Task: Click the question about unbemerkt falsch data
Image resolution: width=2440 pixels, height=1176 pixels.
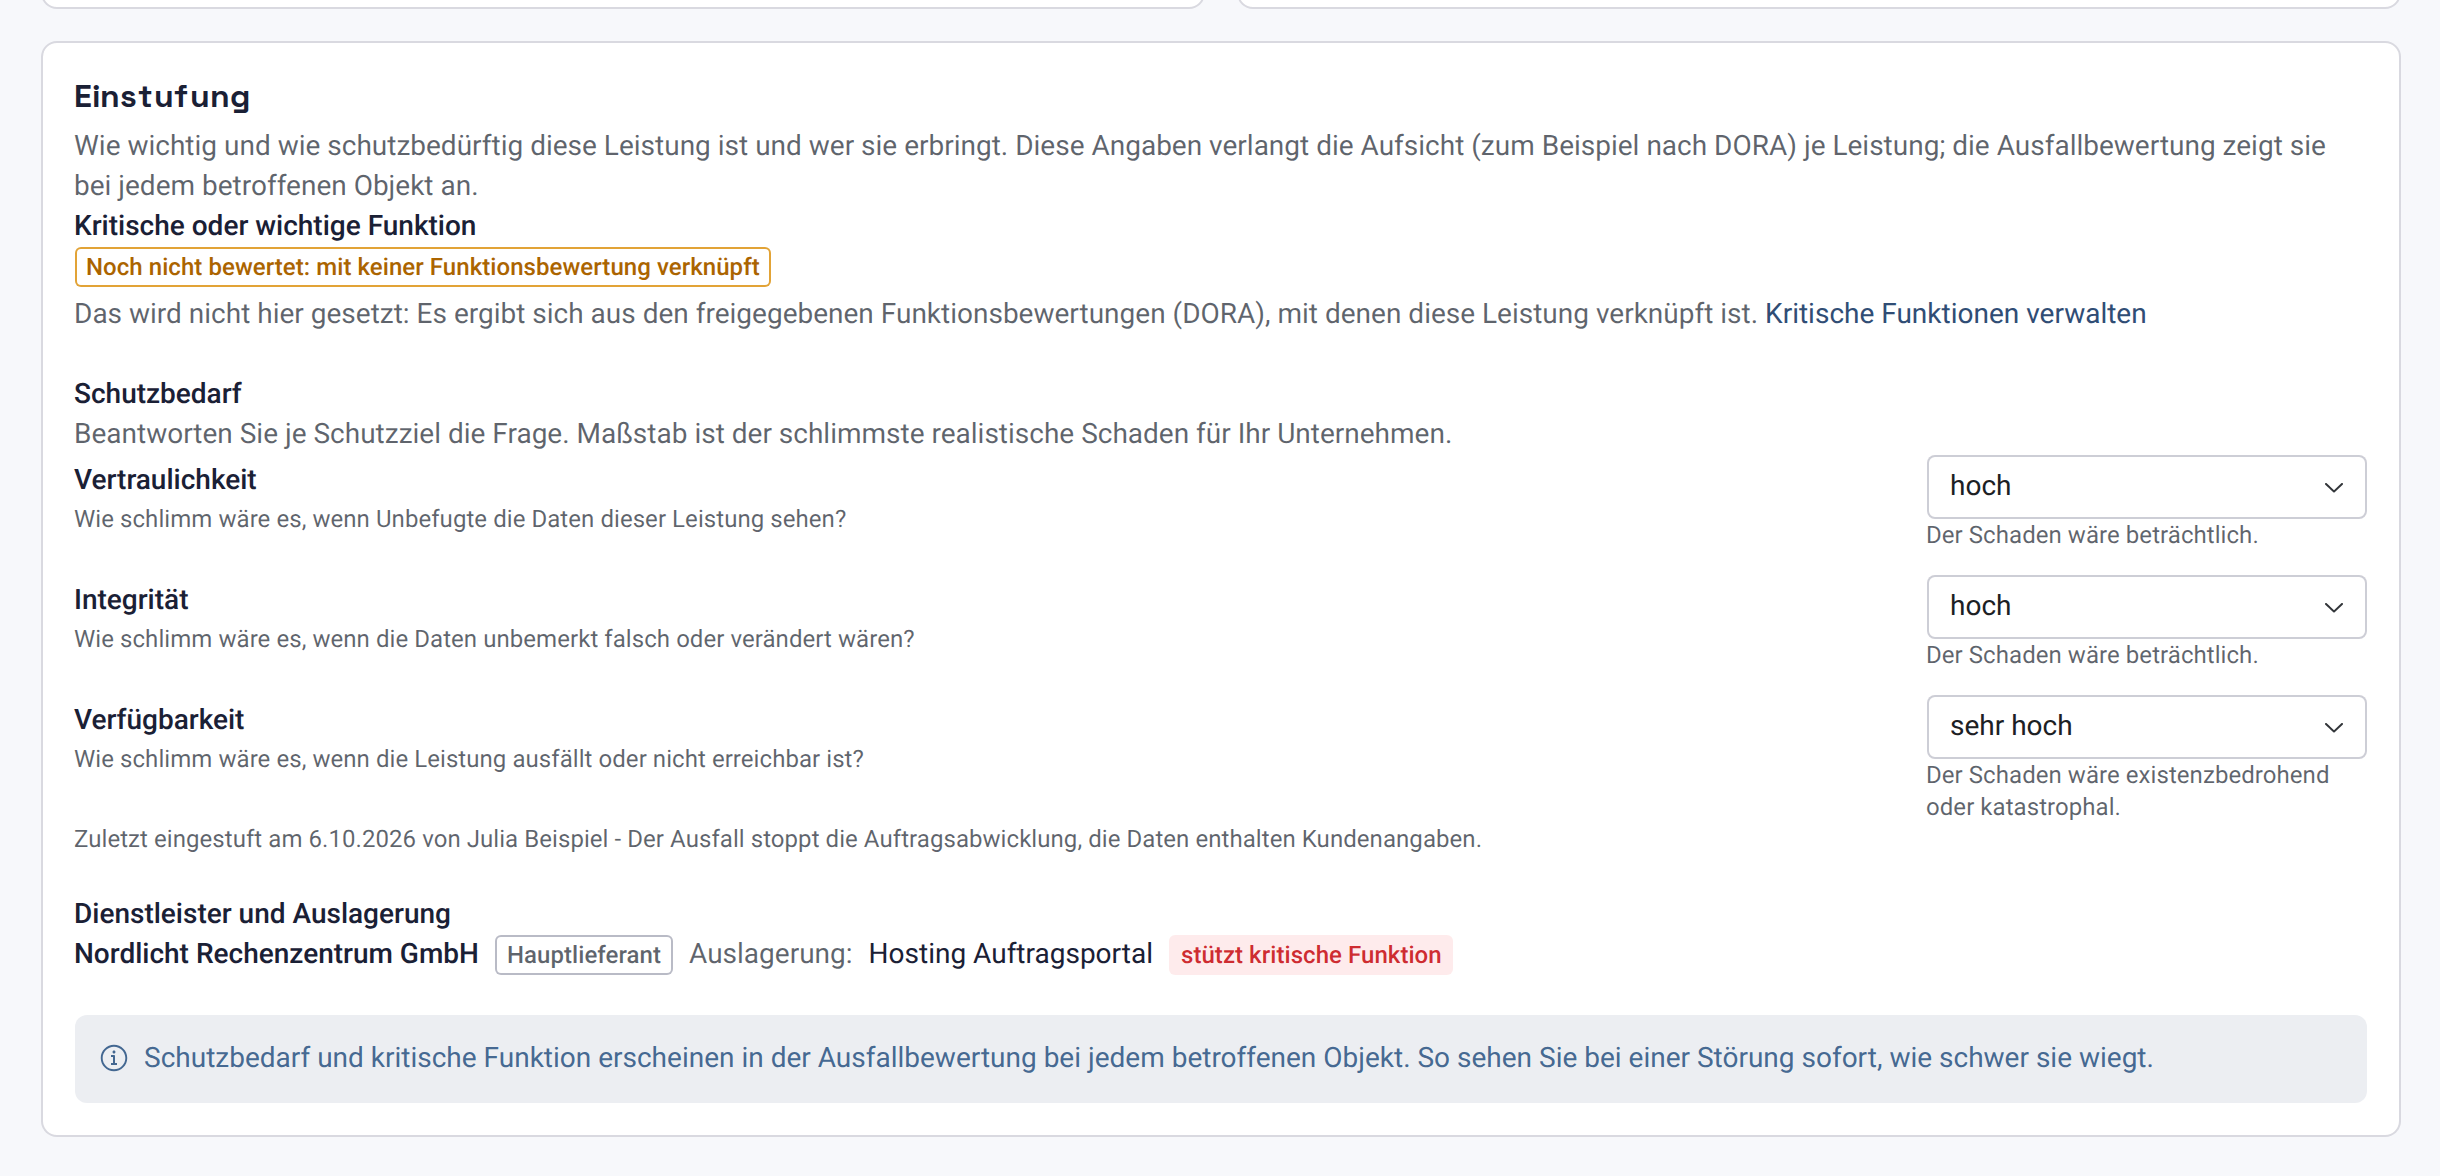Action: click(494, 639)
